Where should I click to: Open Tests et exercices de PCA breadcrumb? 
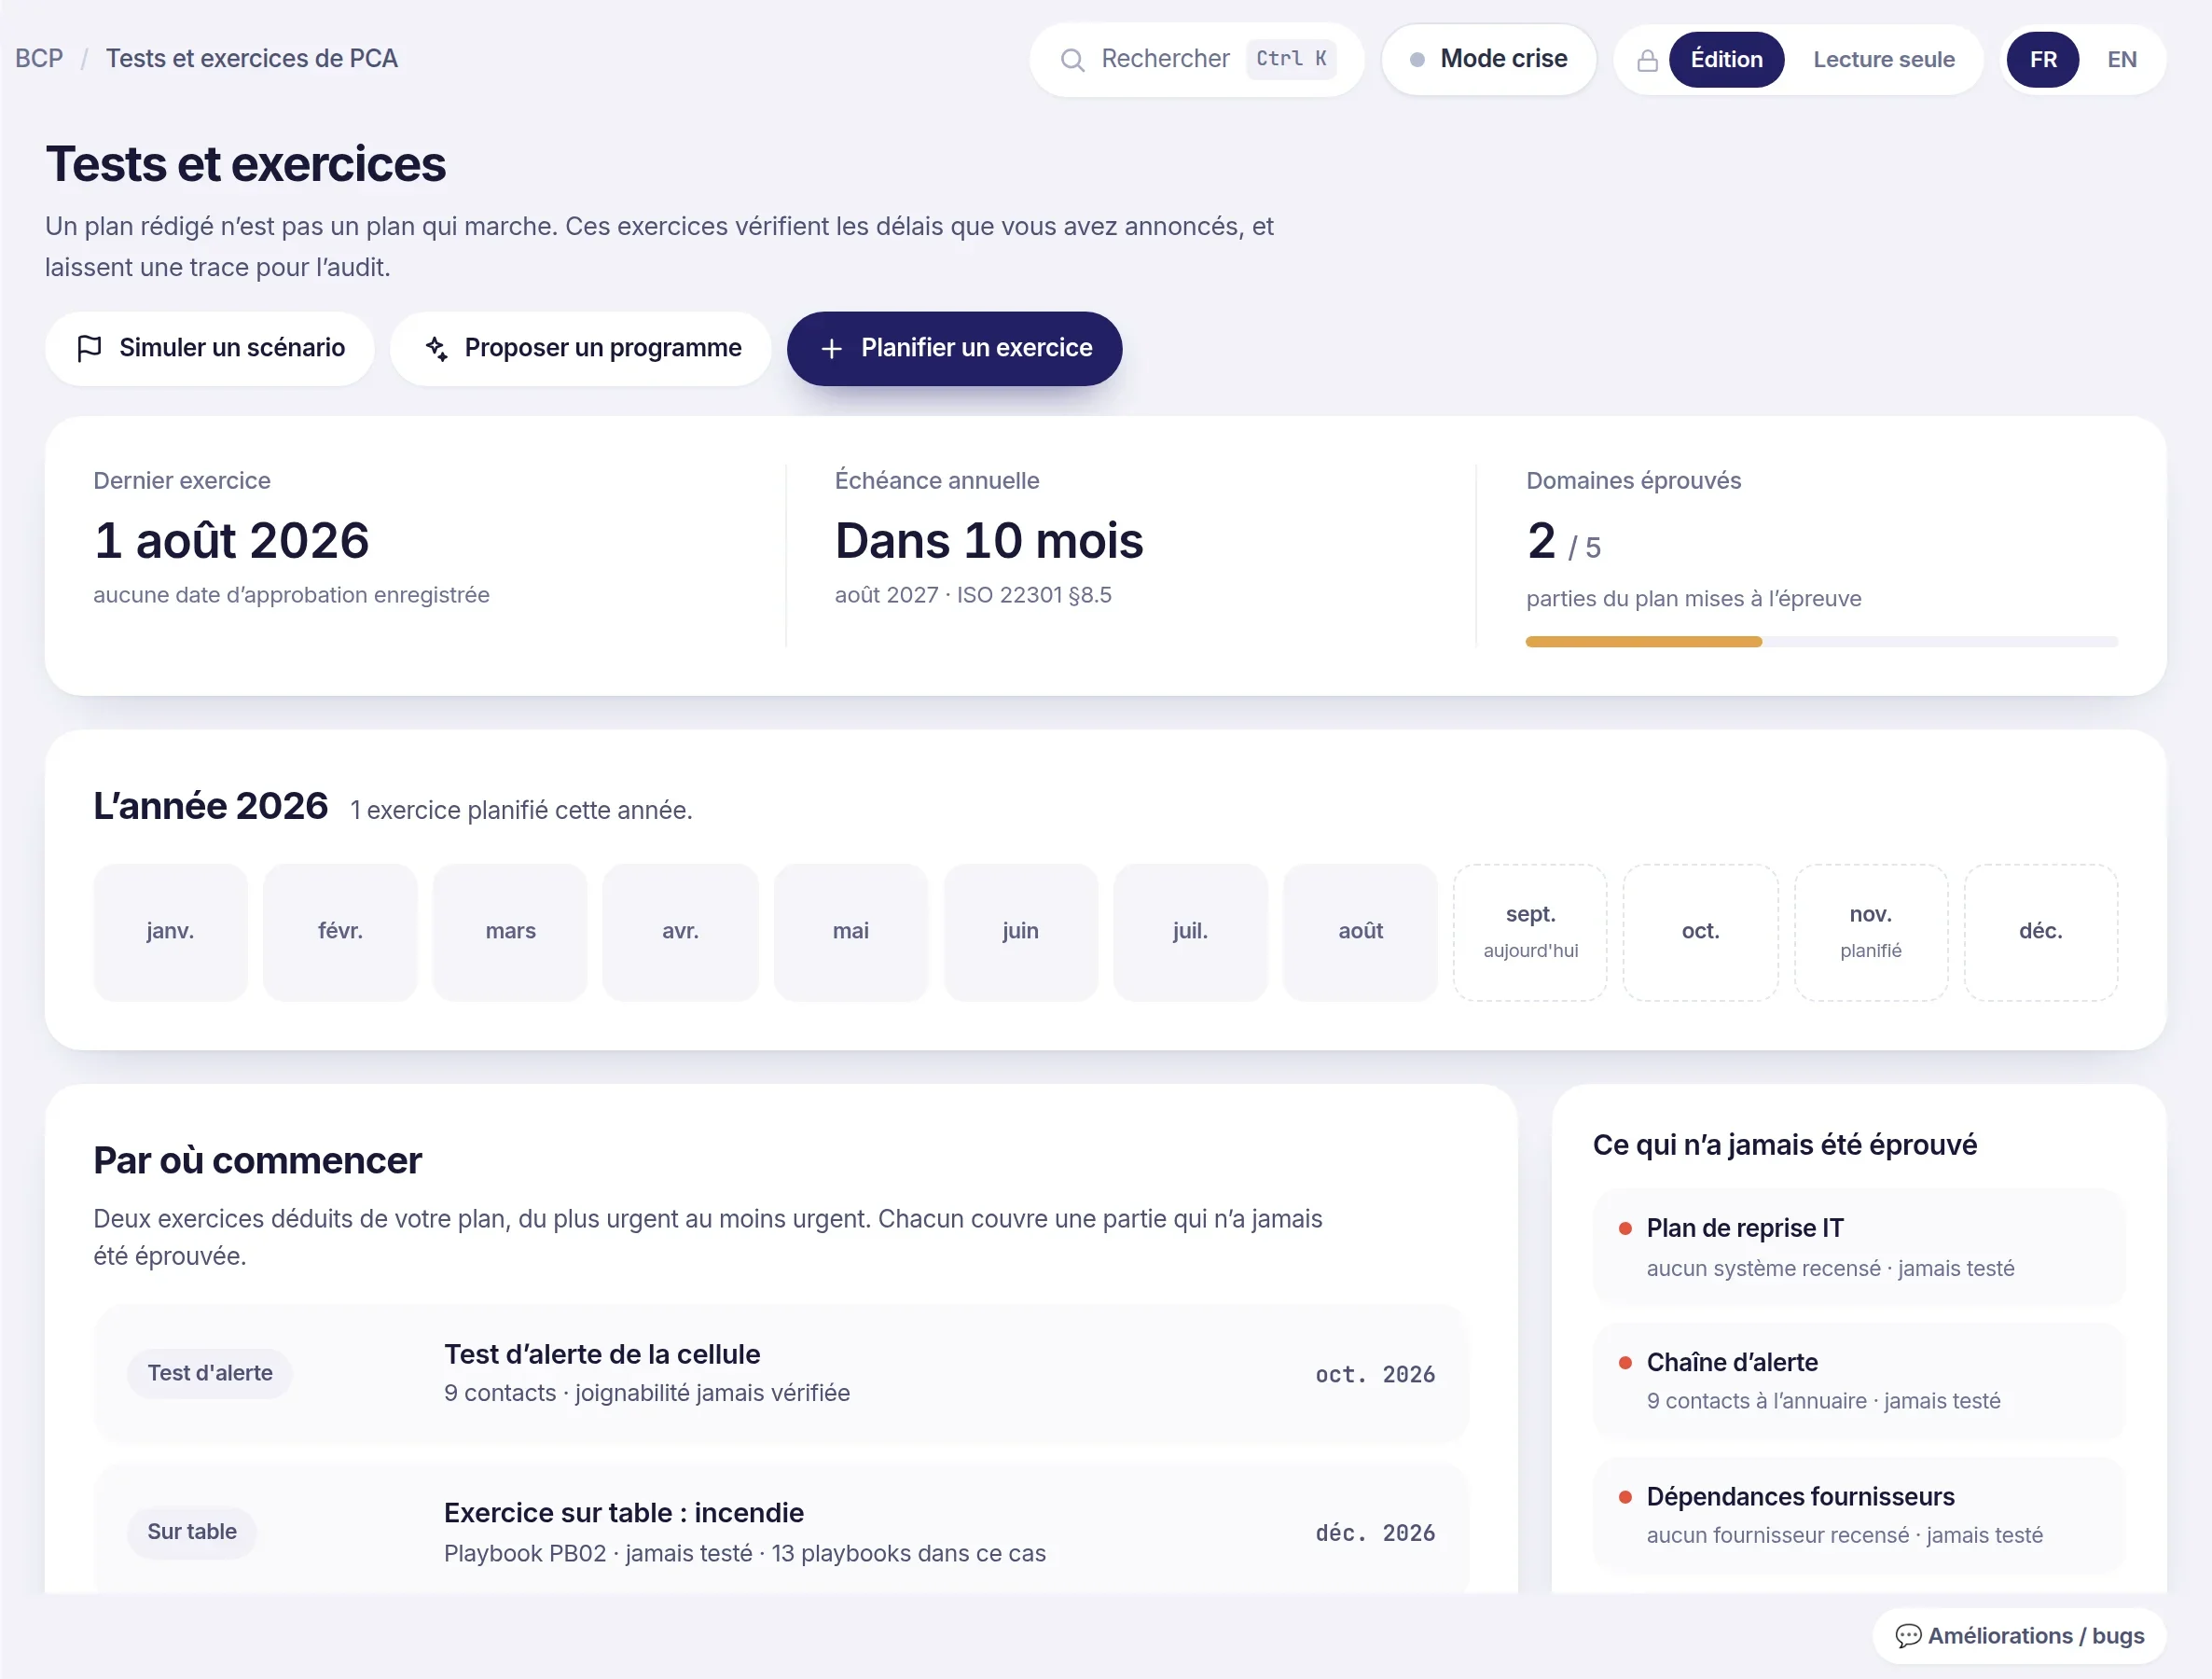(252, 59)
